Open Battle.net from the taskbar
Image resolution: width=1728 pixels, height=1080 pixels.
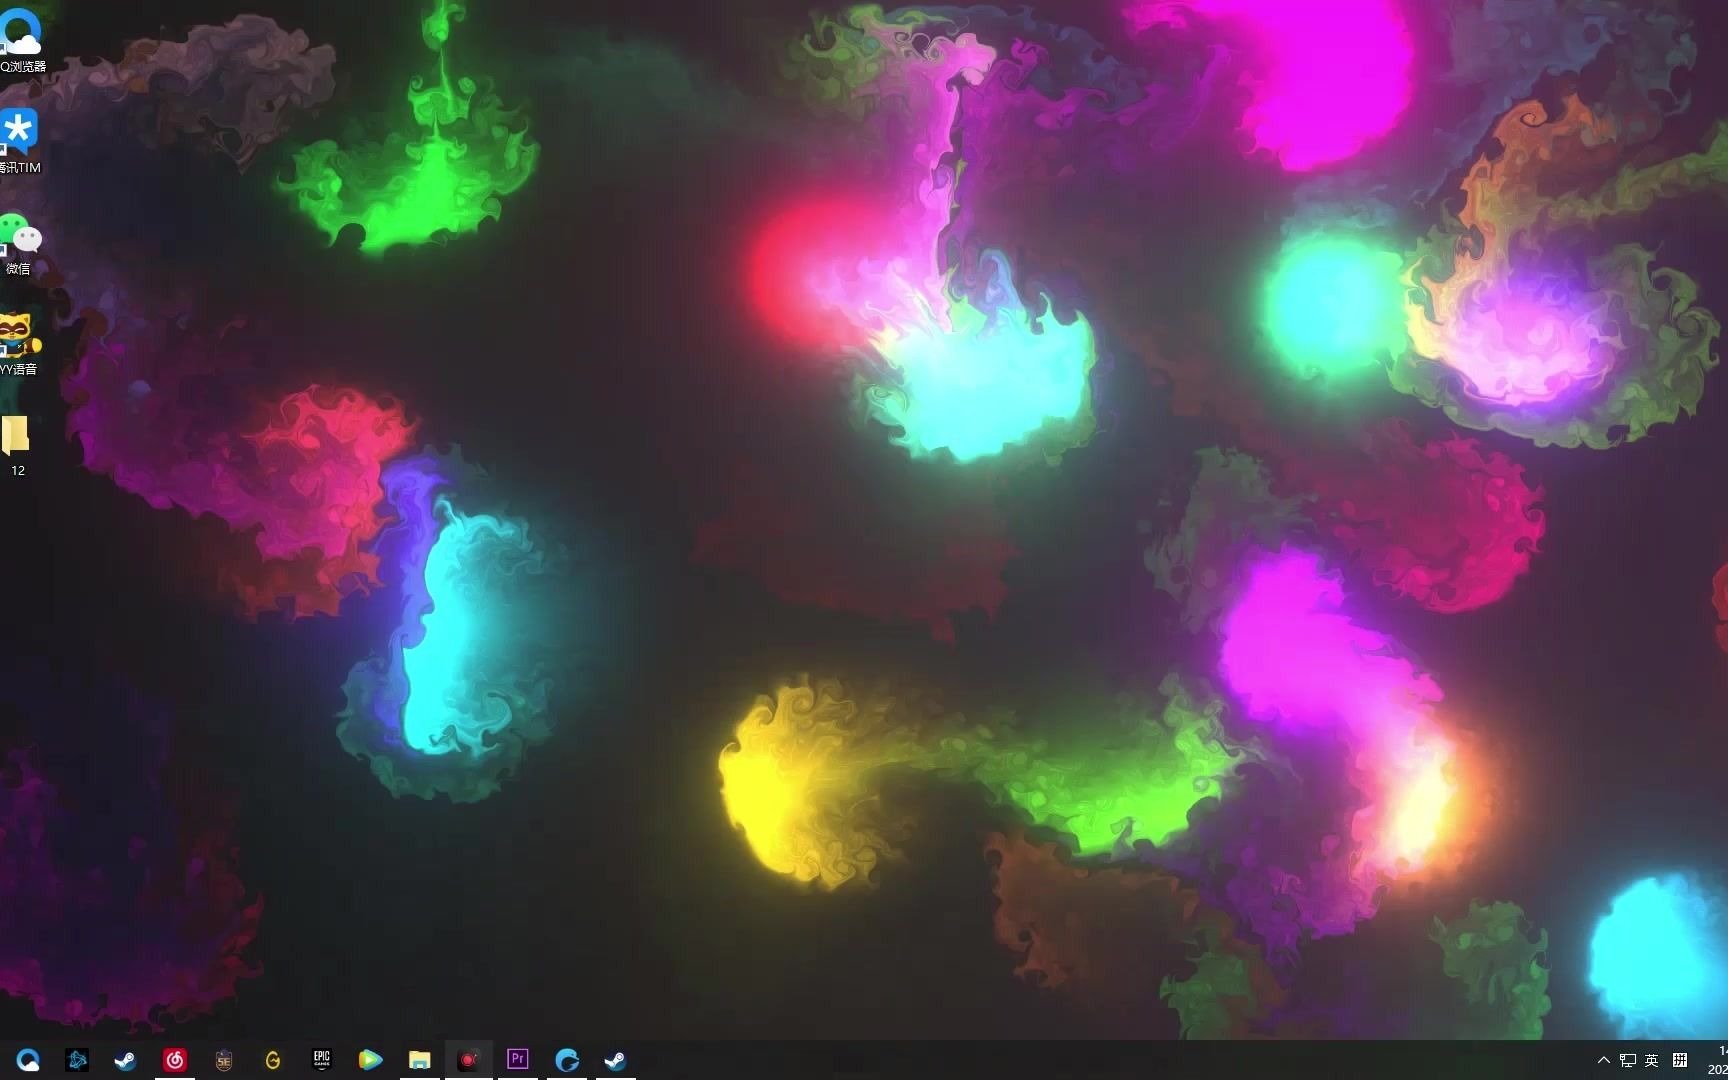coord(77,1060)
